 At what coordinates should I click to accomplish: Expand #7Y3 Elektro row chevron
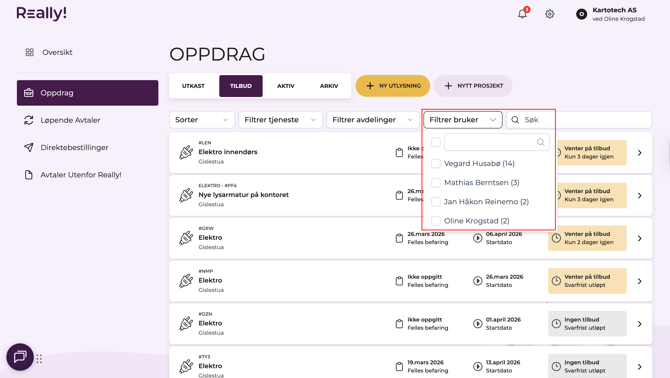tap(640, 366)
